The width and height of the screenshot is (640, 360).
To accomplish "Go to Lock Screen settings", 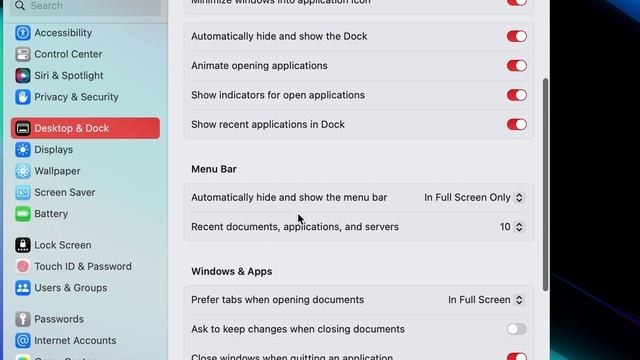I will pos(85,245).
